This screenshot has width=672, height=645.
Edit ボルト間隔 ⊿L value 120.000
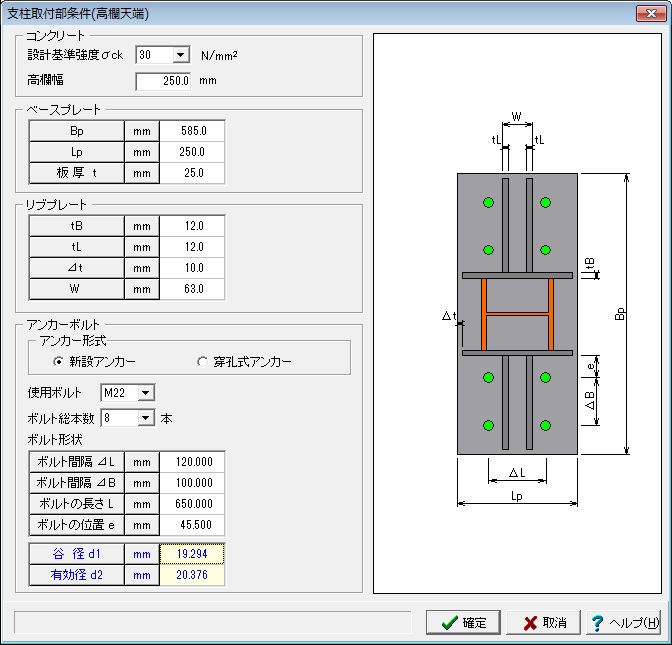pos(192,462)
